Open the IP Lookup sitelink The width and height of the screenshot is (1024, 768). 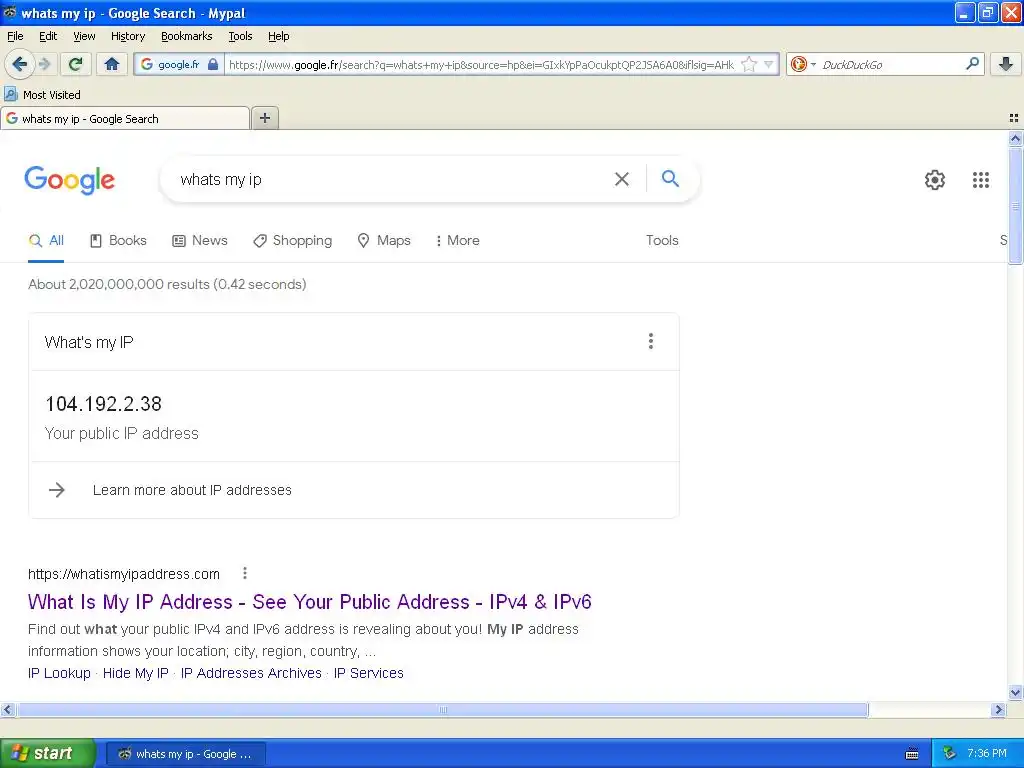pos(59,673)
